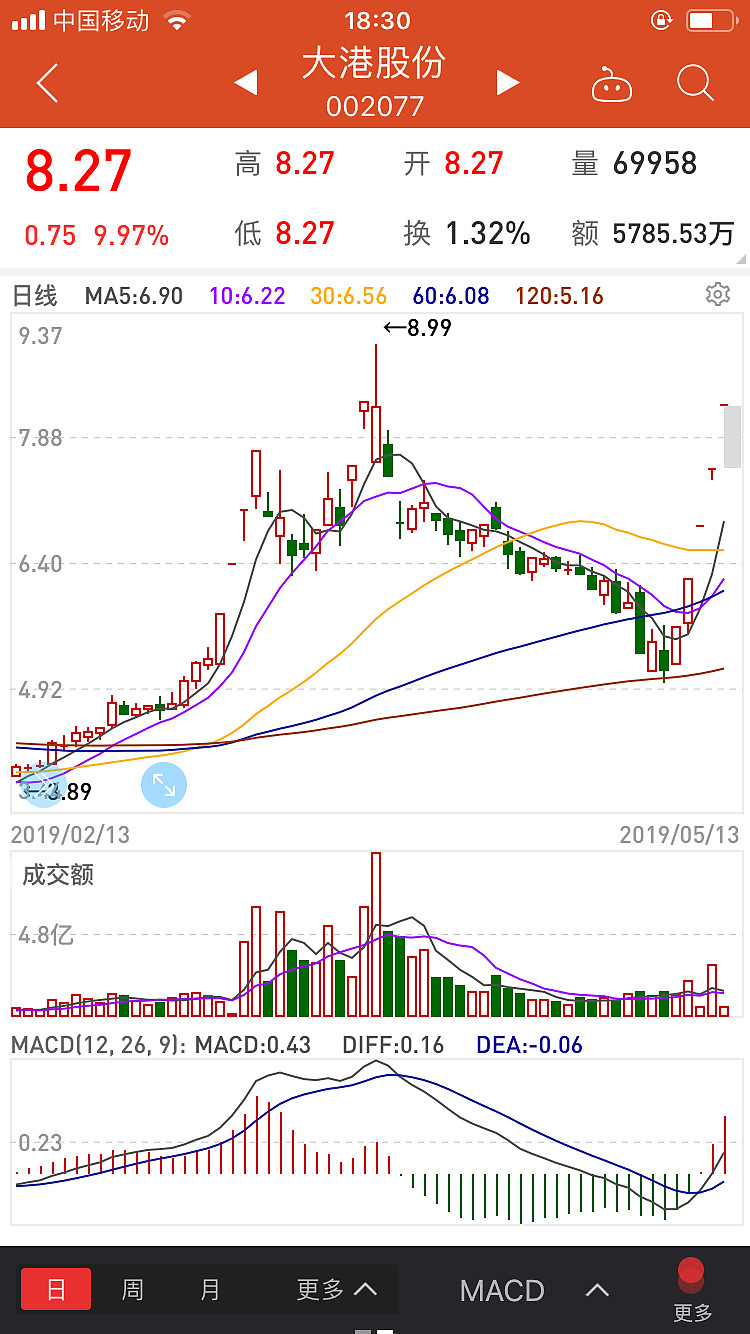Tap start date 2019/02/13
The image size is (750, 1334).
pyautogui.click(x=70, y=834)
